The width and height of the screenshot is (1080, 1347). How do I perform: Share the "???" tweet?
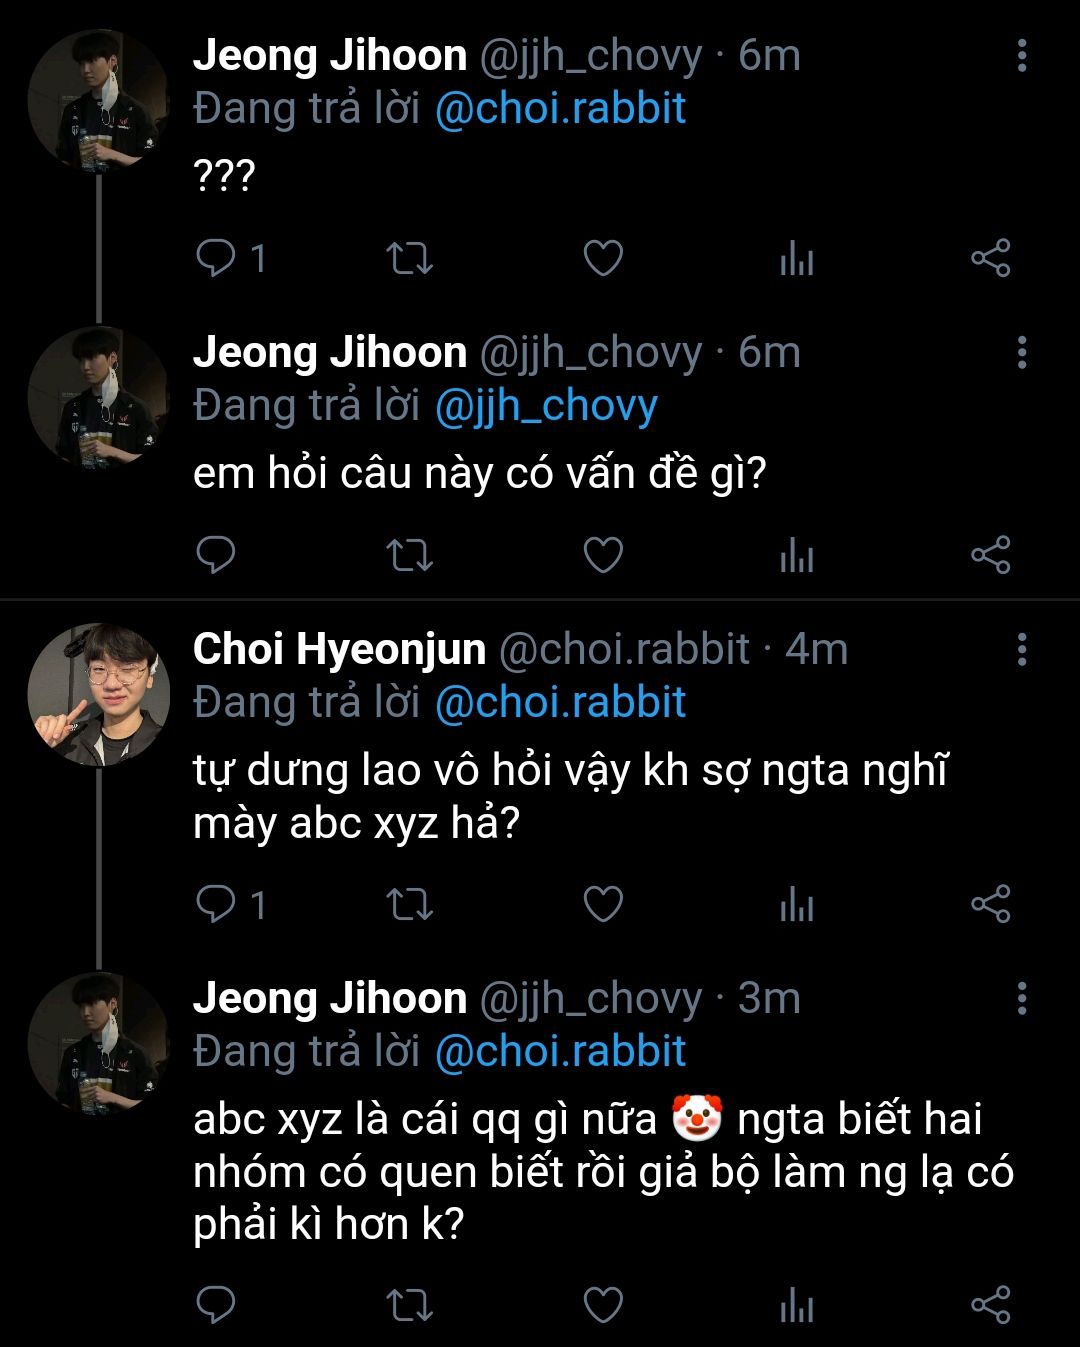click(x=991, y=258)
